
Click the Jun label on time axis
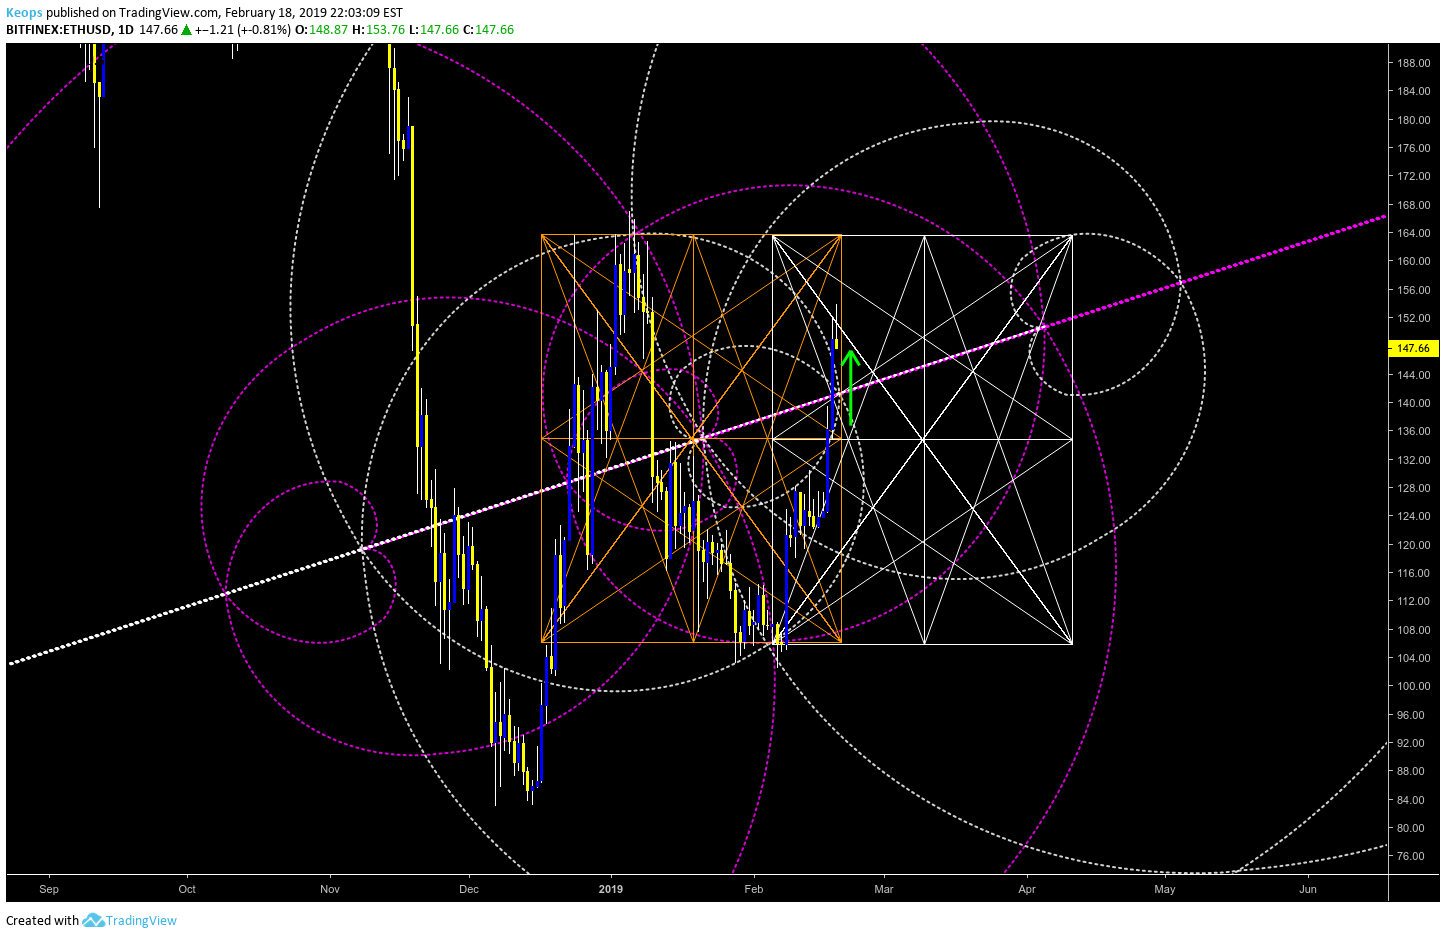pyautogui.click(x=1308, y=889)
